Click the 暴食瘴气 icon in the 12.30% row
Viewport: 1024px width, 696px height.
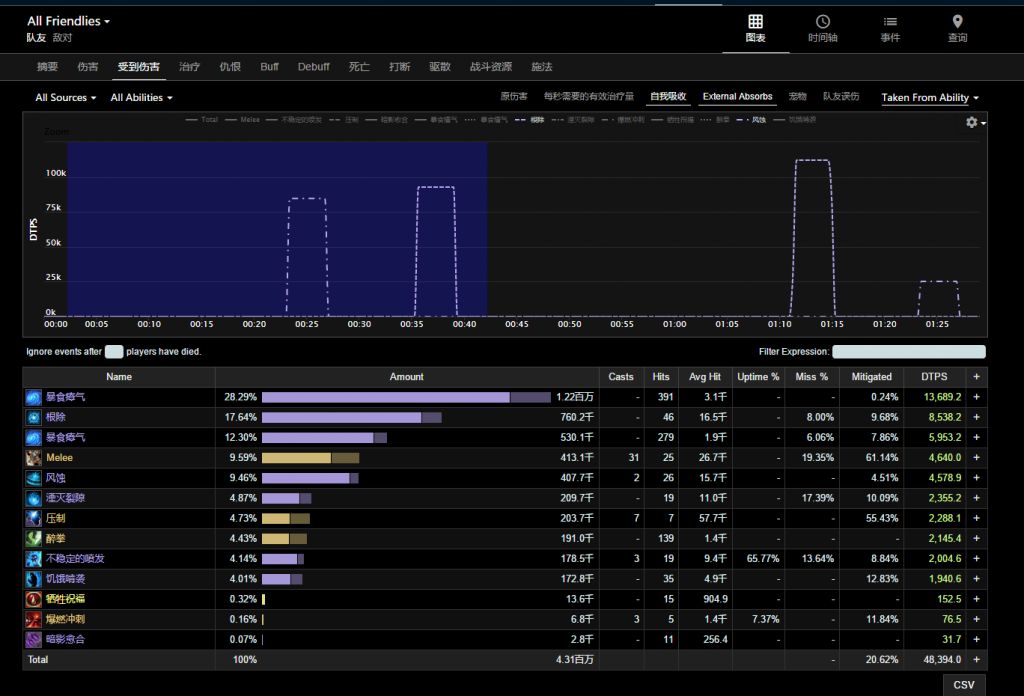pos(33,437)
